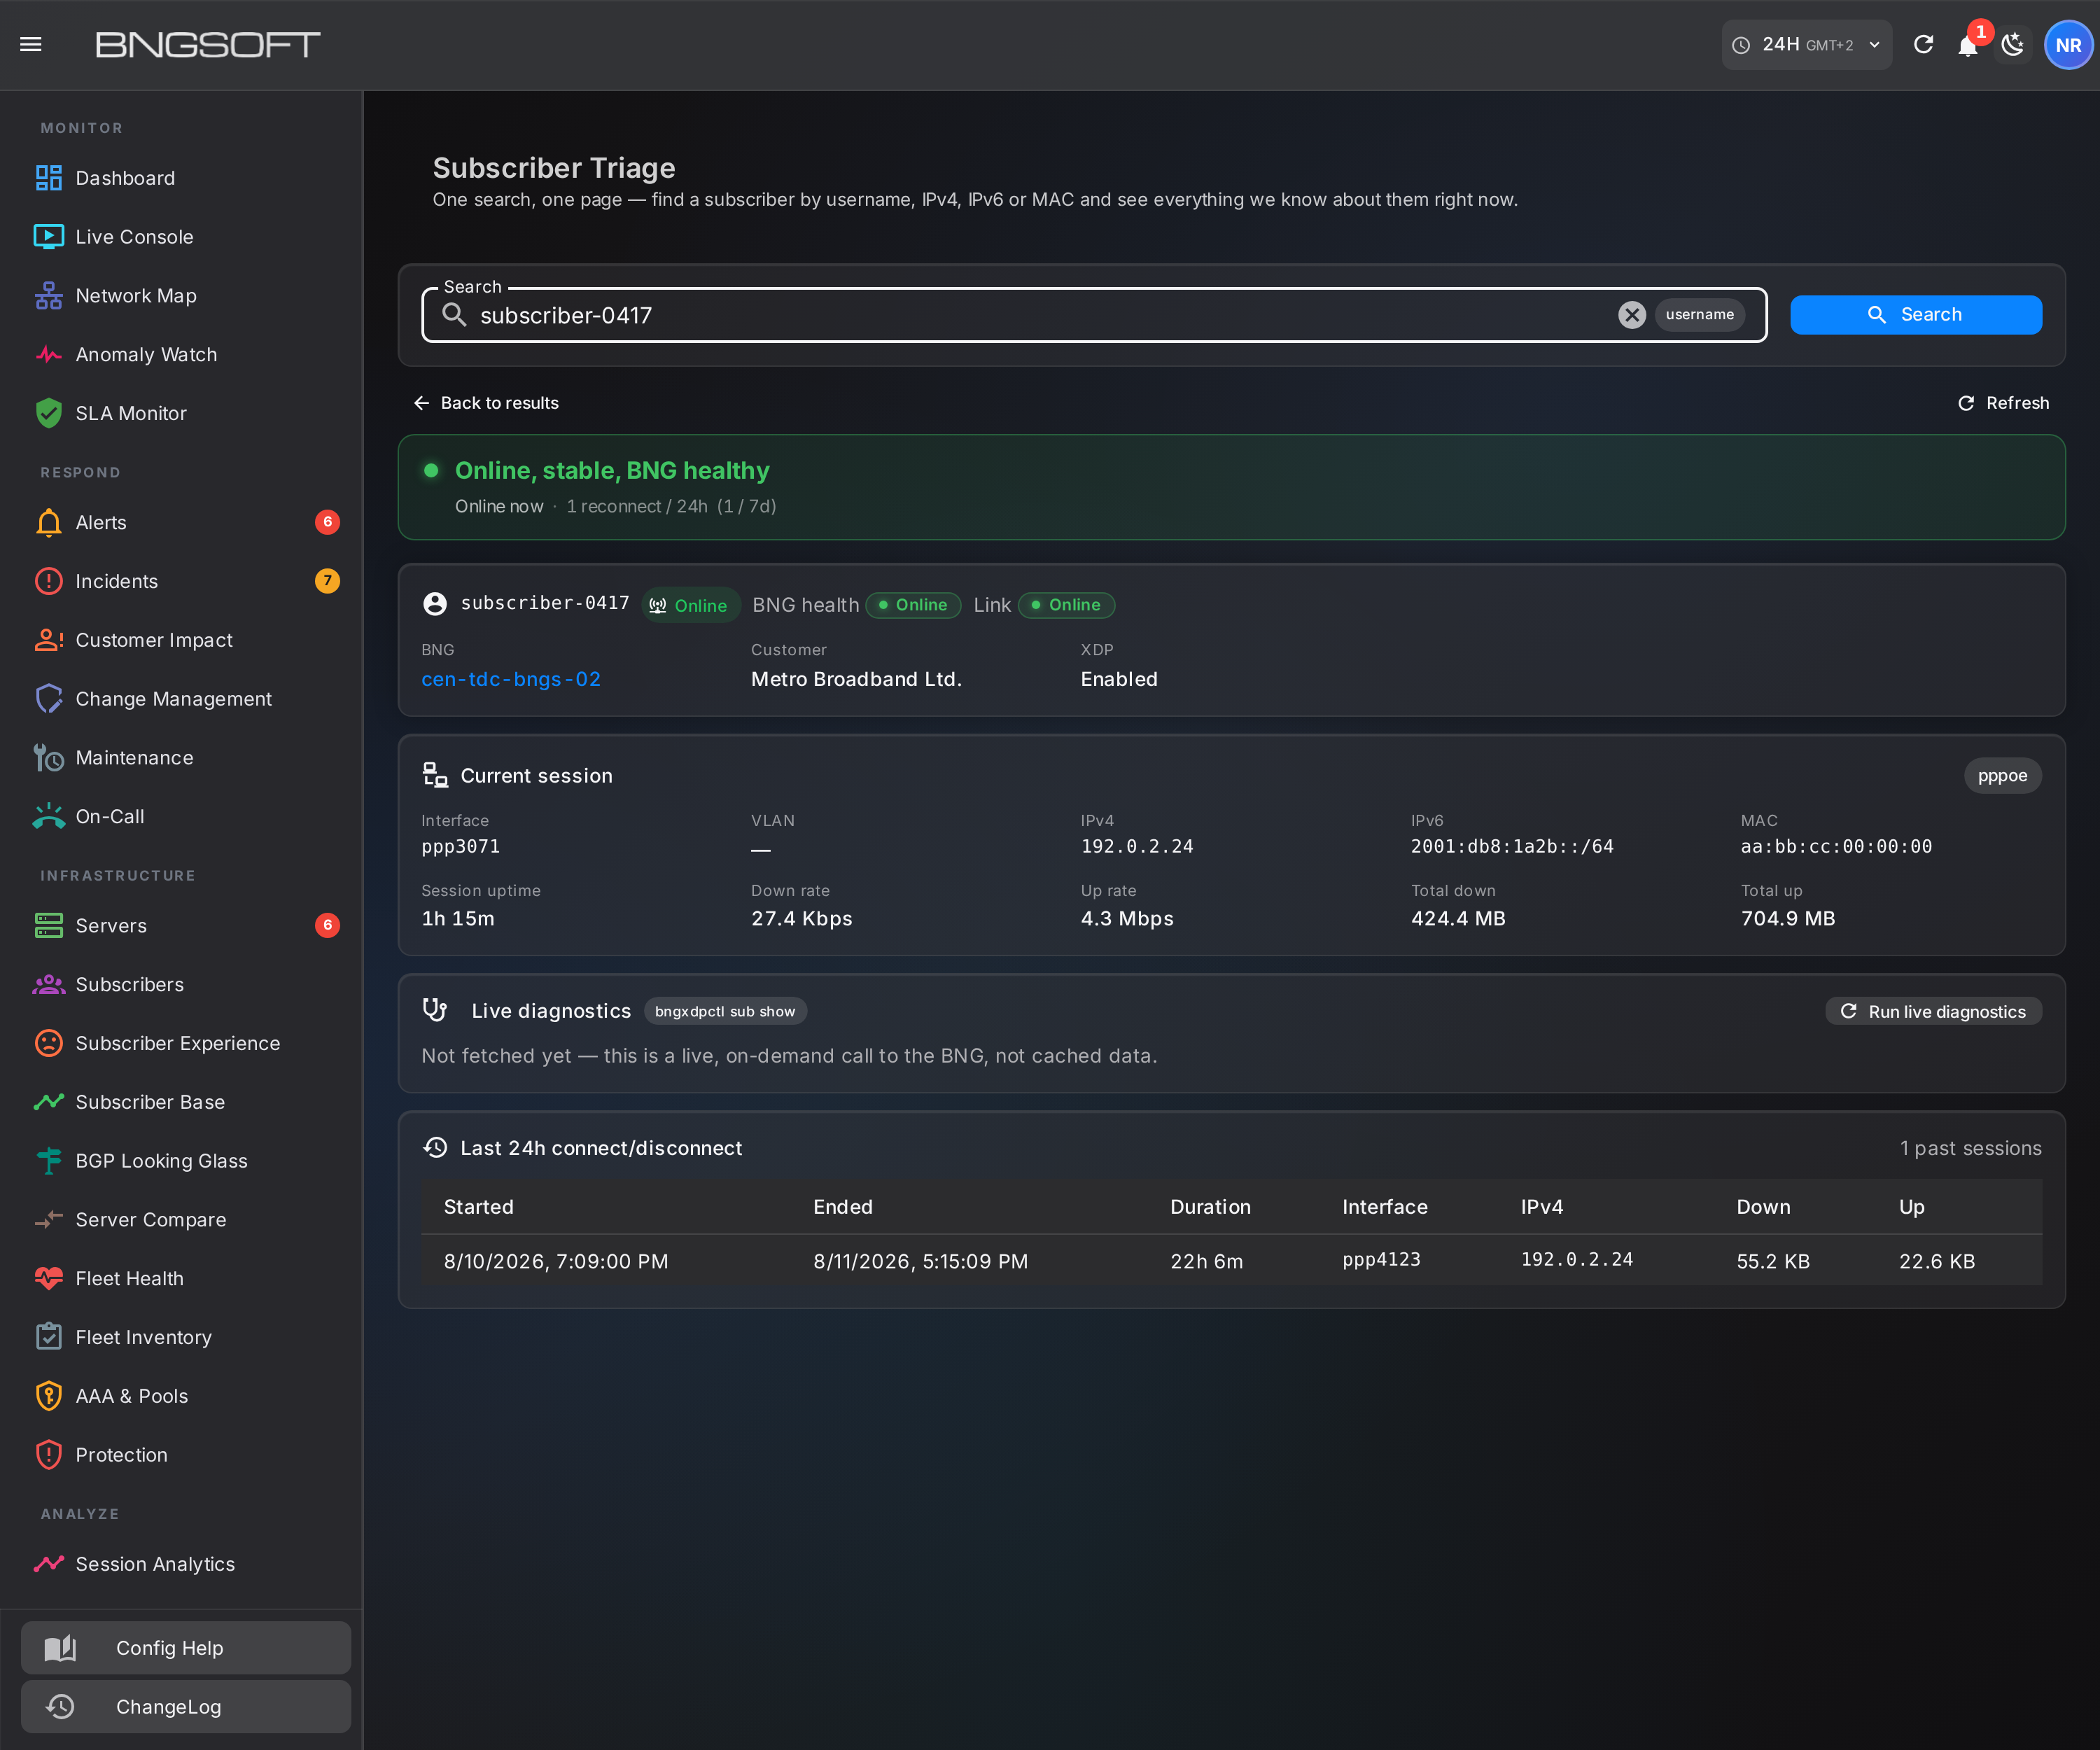Click the IPv6 value 2001:db8:1a2b::/64
Image resolution: width=2100 pixels, height=1750 pixels.
1512,847
